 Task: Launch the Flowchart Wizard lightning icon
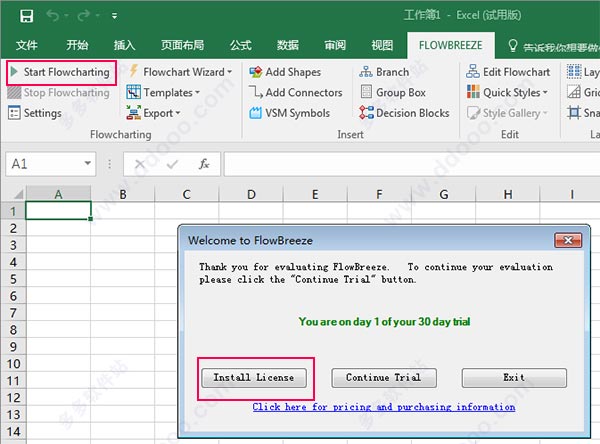tap(133, 71)
